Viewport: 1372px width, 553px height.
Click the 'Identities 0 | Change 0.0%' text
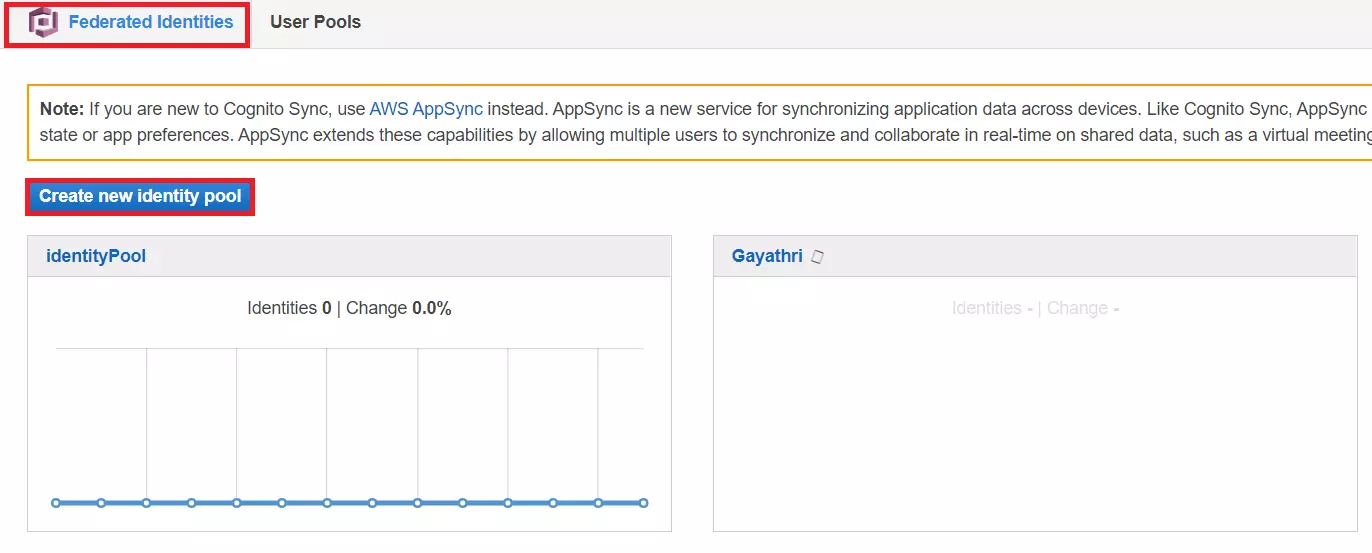tap(349, 308)
